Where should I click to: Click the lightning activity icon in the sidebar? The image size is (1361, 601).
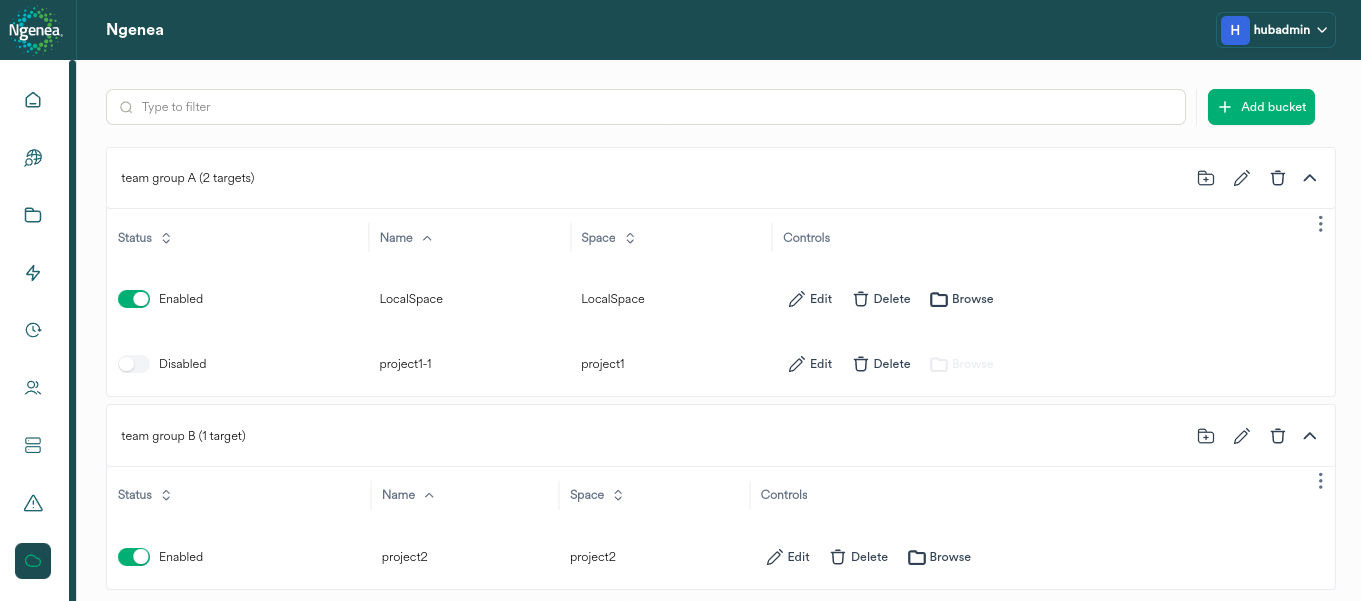tap(32, 272)
